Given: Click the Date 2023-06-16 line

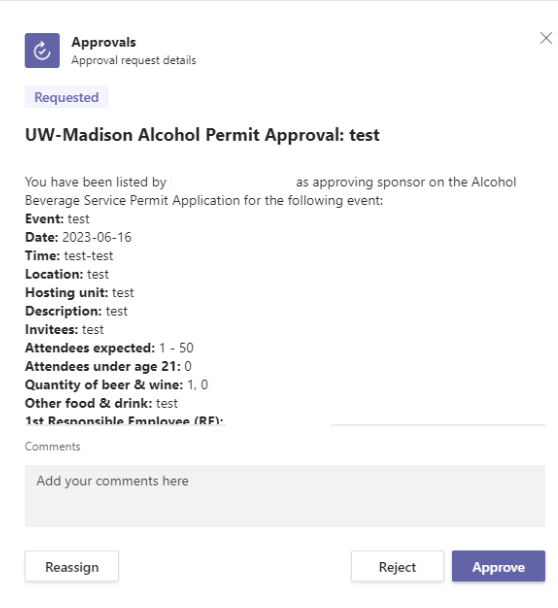Looking at the screenshot, I should pos(78,237).
